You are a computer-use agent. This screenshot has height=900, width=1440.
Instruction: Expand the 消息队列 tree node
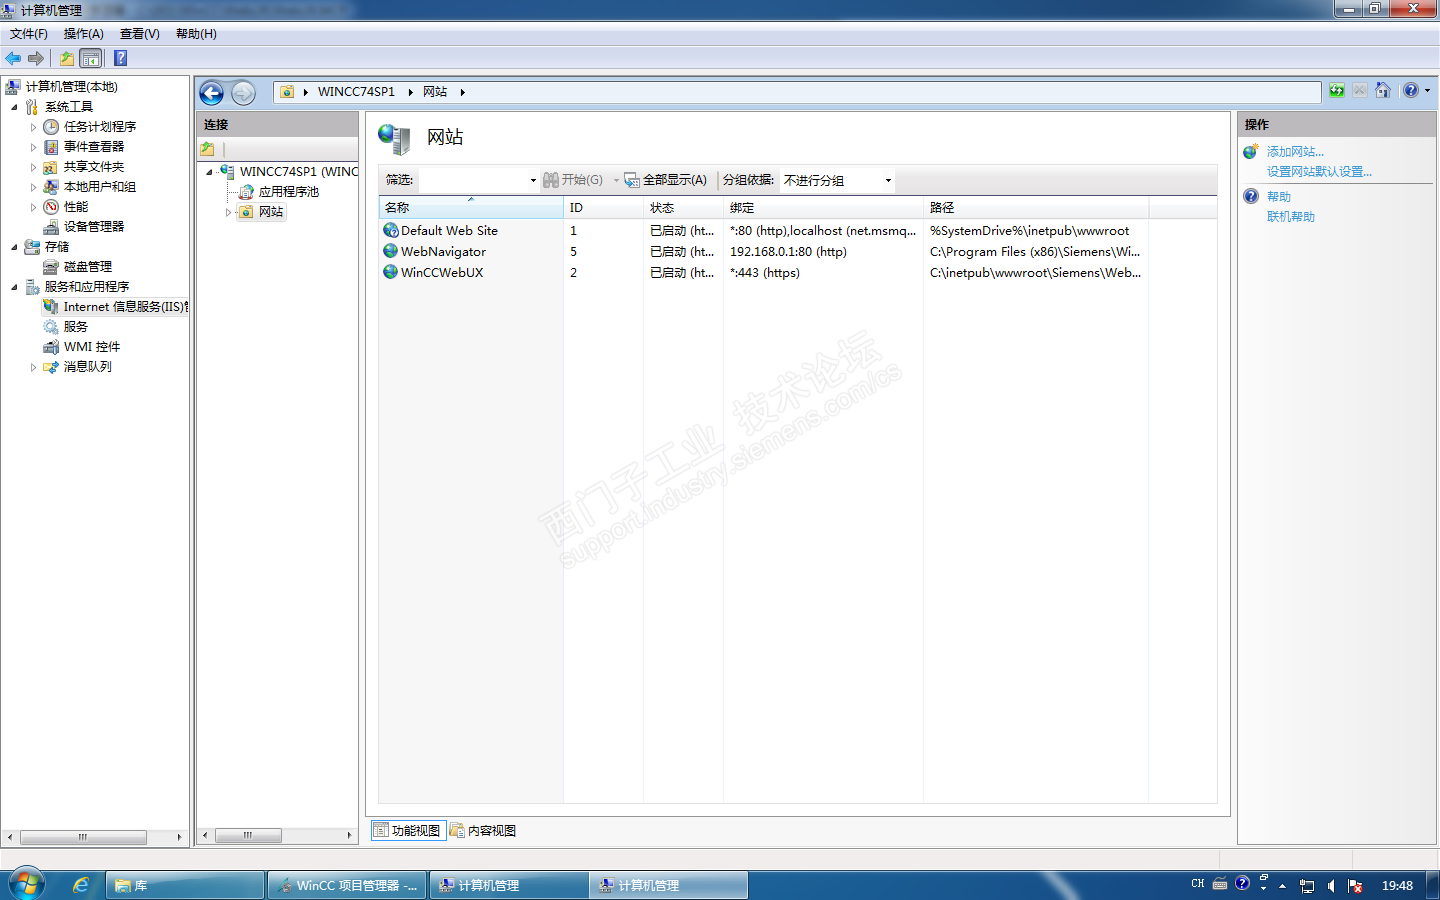[x=33, y=367]
